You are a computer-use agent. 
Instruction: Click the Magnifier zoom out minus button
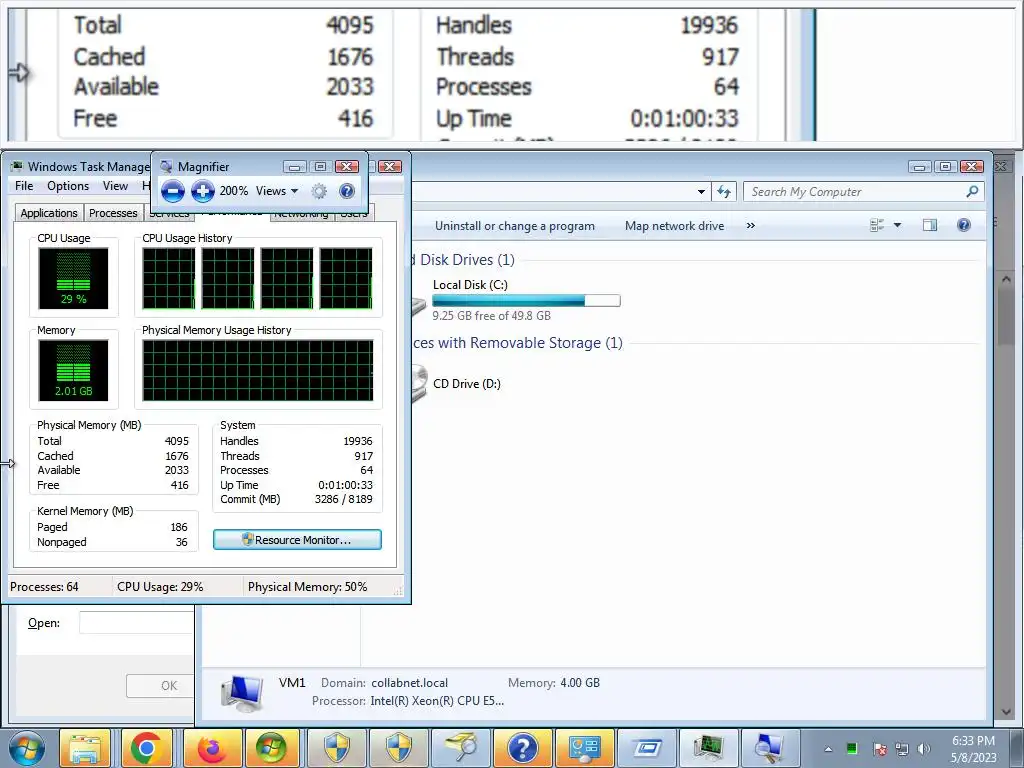point(172,191)
